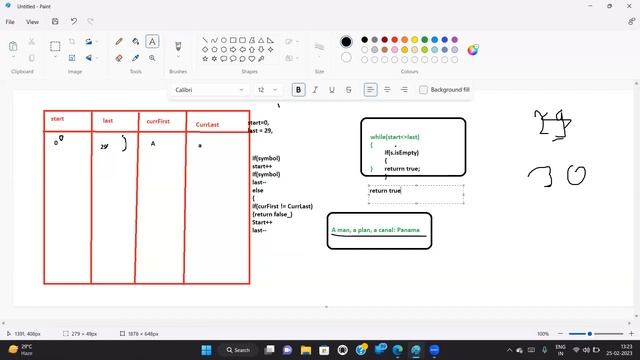Viewport: 640px width, 360px height.
Task: Choose the Triangle shape
Action: coord(261,40)
